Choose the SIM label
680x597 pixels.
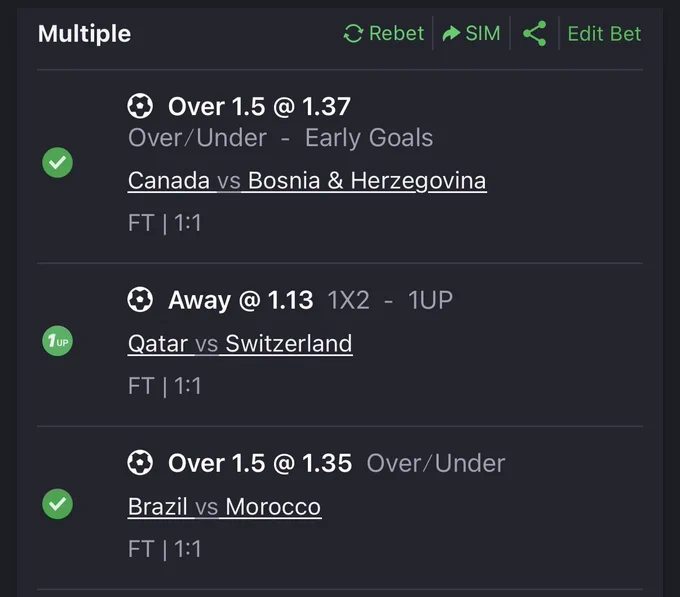[483, 33]
